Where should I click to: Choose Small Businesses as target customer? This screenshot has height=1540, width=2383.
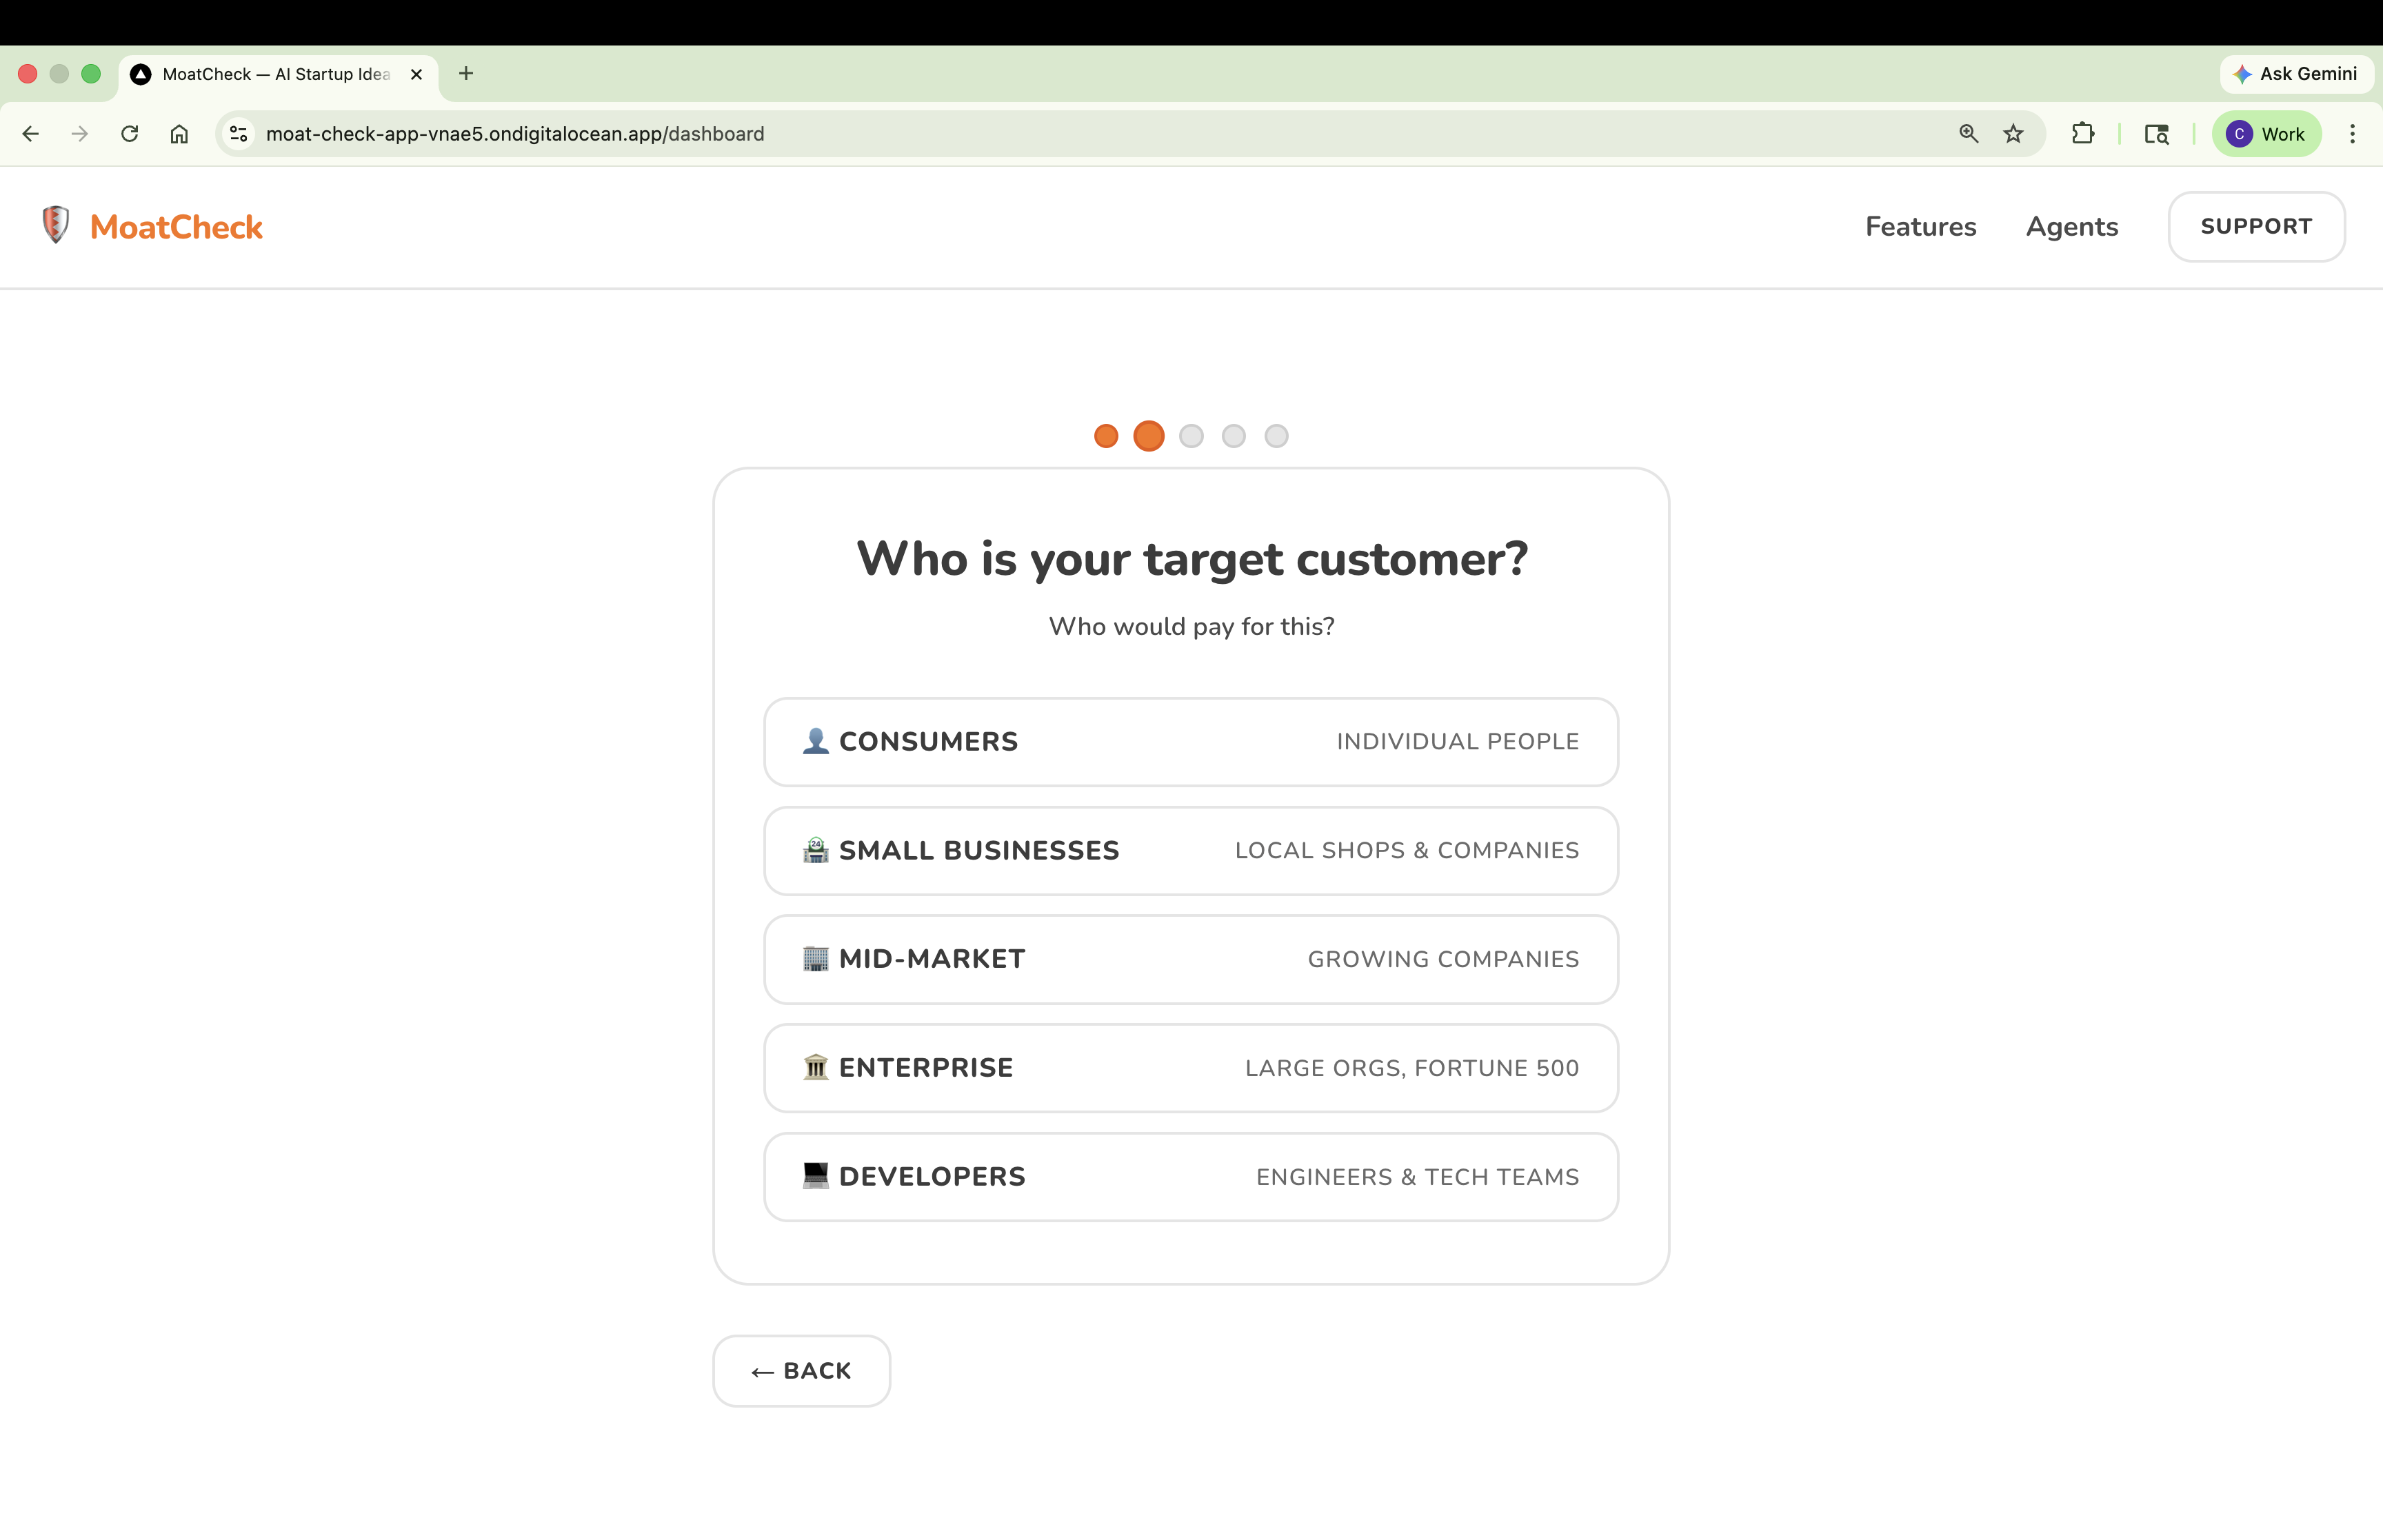(x=1190, y=851)
